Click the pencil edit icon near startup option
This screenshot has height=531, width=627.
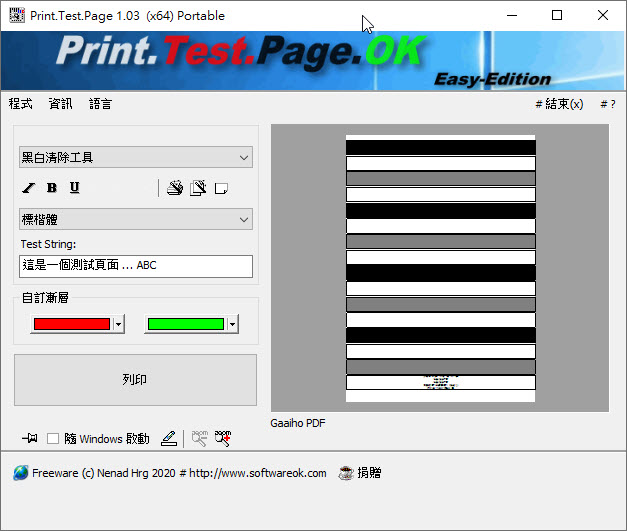pyautogui.click(x=169, y=438)
